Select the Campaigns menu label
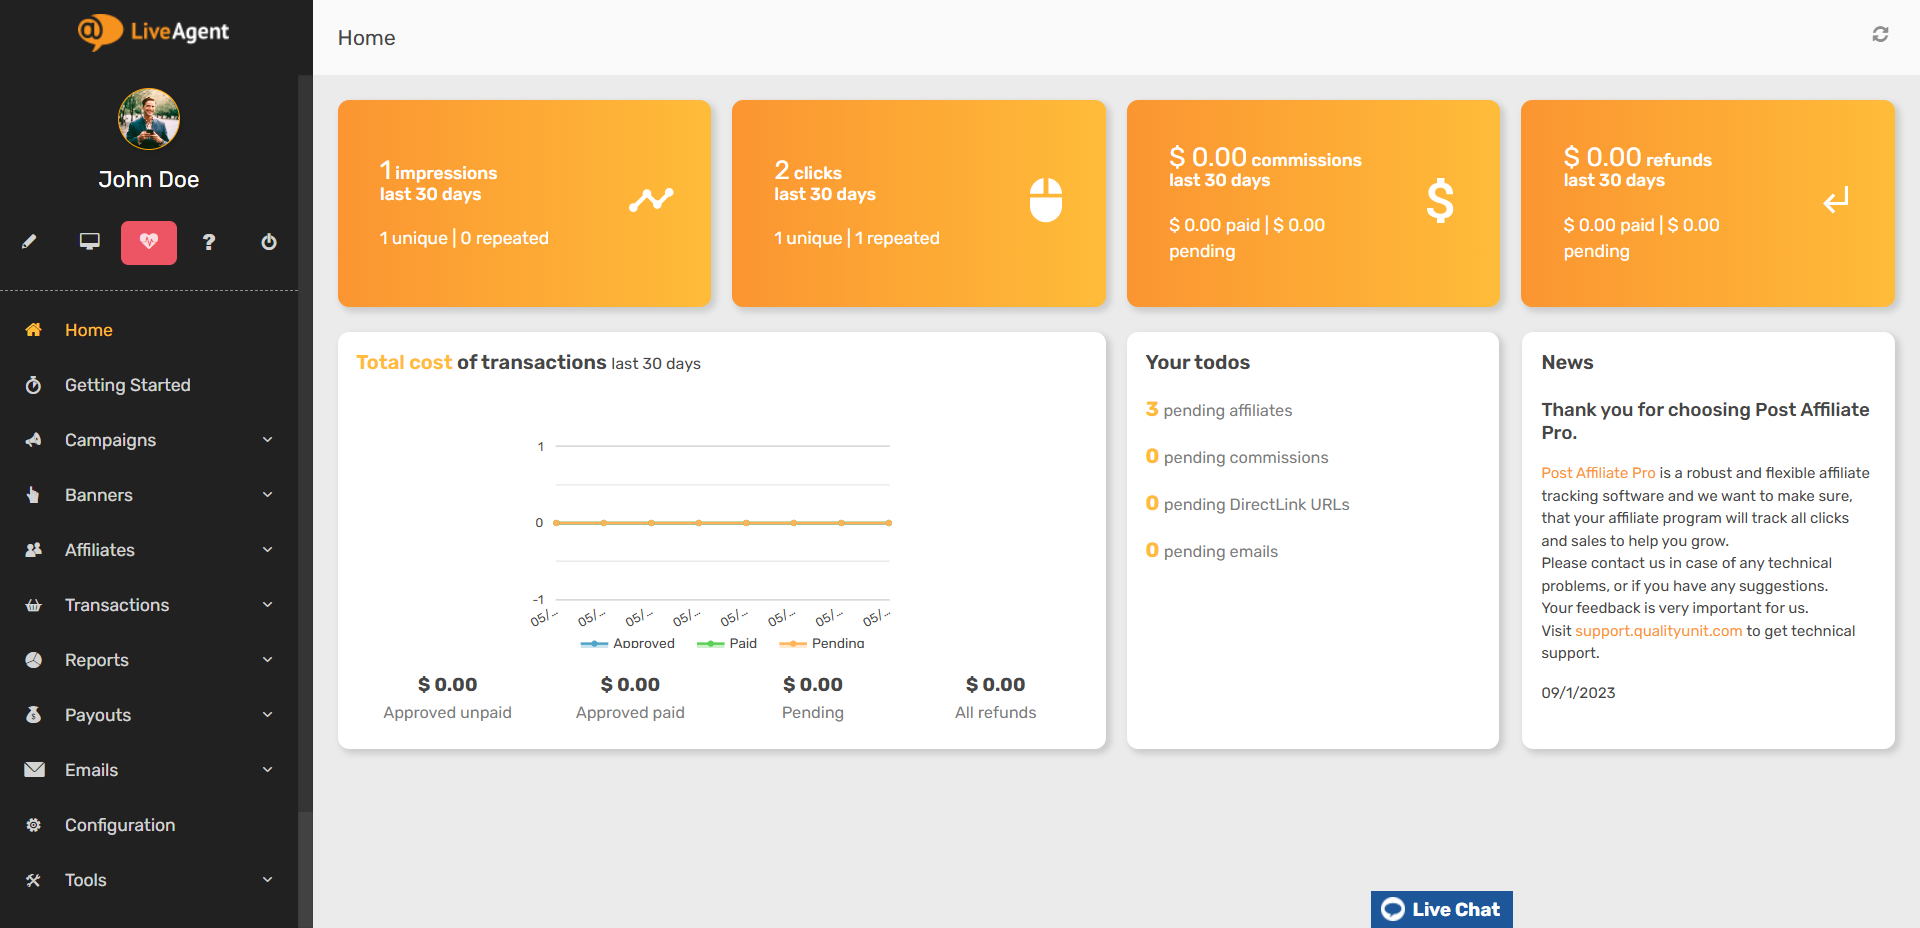This screenshot has height=928, width=1920. 110,440
